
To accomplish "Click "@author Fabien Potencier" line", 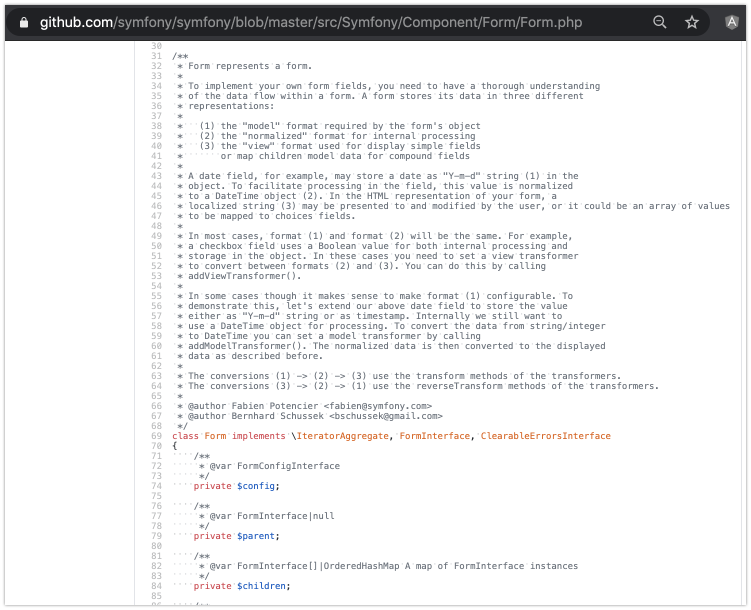I will 309,406.
